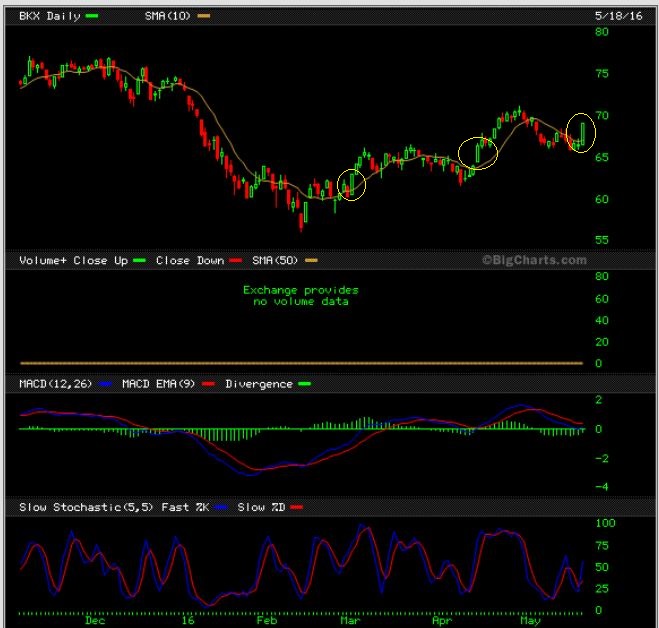Click the 80 price label on the top chart

pyautogui.click(x=602, y=32)
